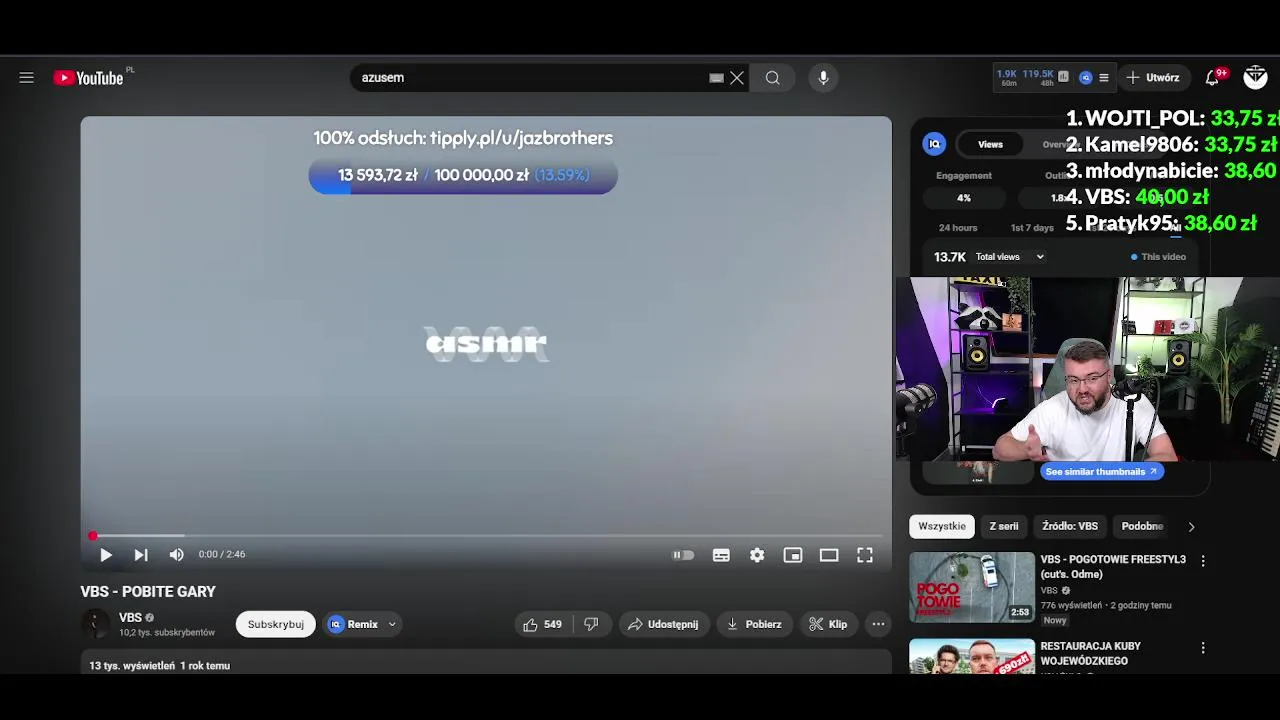Viewport: 1280px width, 720px height.
Task: Open the YouTube hamburger guide menu
Action: (x=26, y=78)
